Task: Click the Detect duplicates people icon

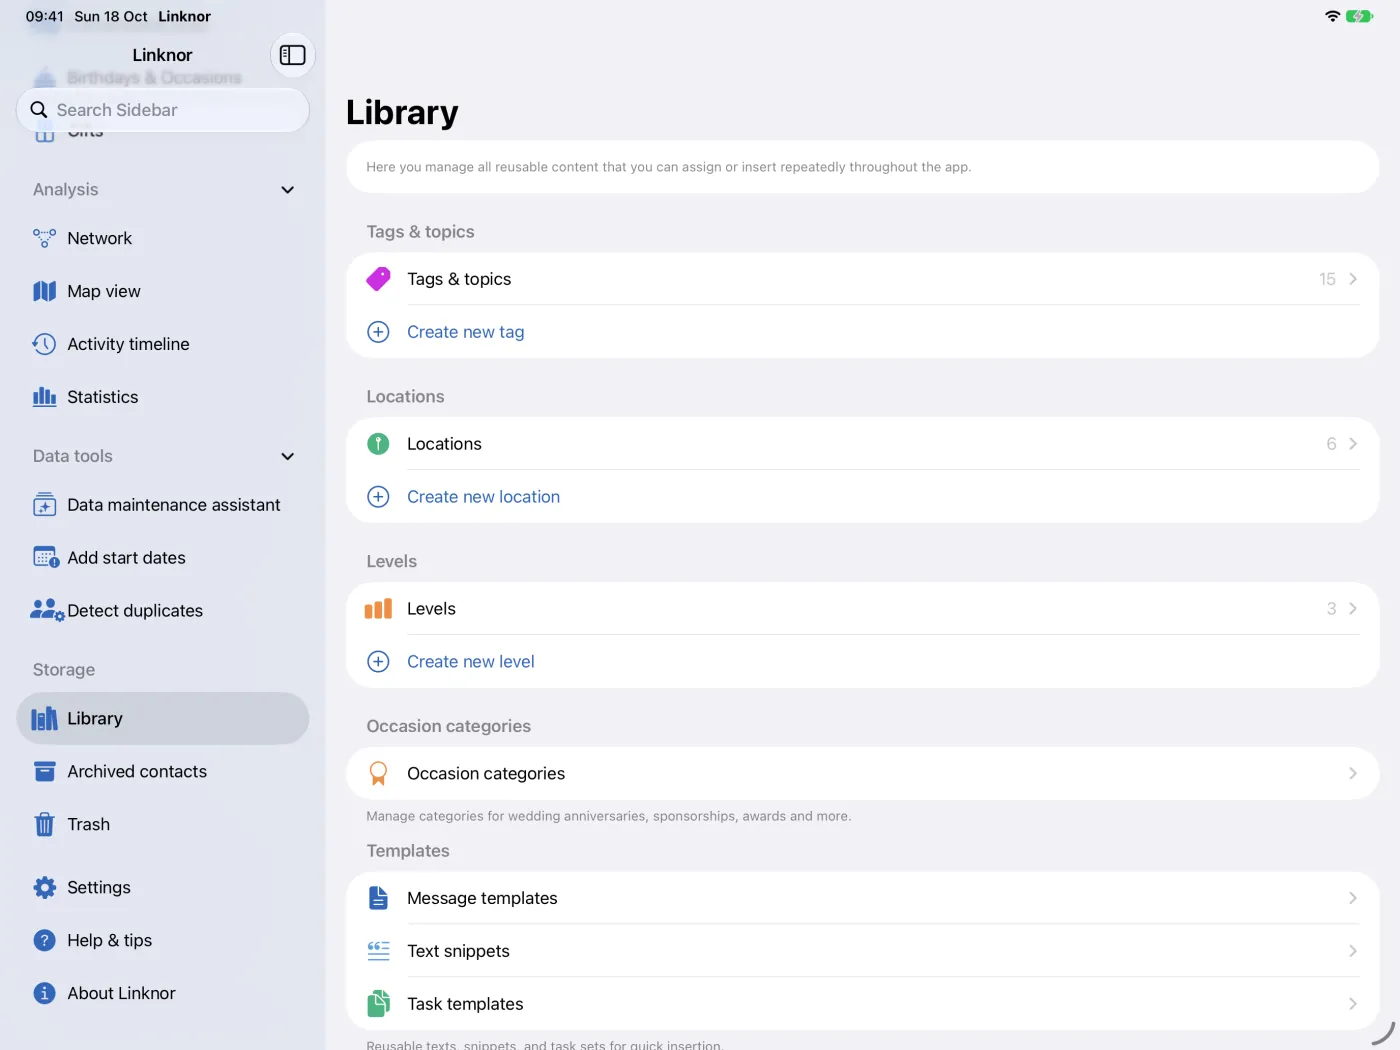Action: 47,610
